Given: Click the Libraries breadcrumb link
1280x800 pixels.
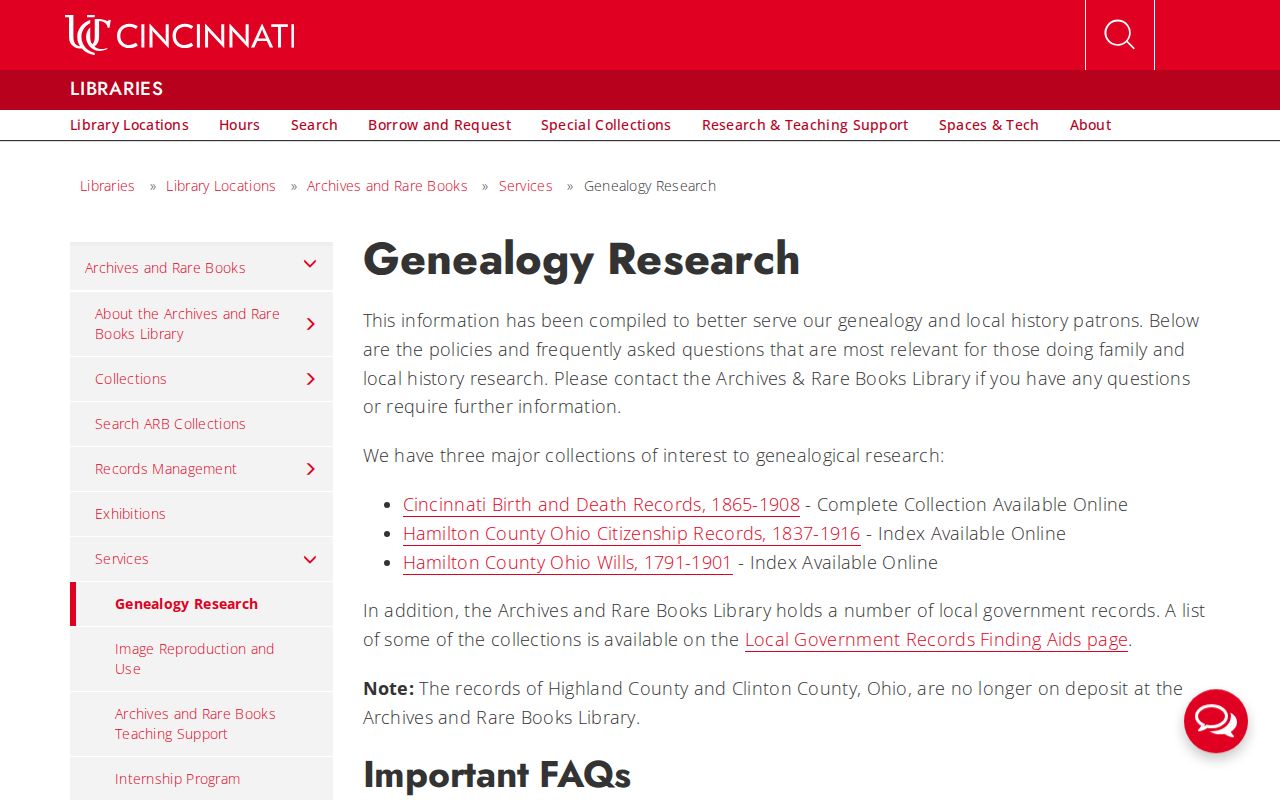Looking at the screenshot, I should point(107,186).
